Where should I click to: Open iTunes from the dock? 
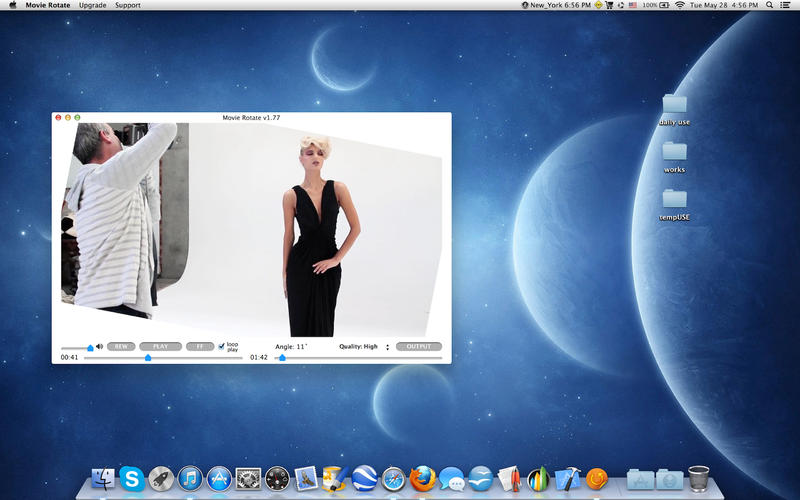tap(190, 479)
